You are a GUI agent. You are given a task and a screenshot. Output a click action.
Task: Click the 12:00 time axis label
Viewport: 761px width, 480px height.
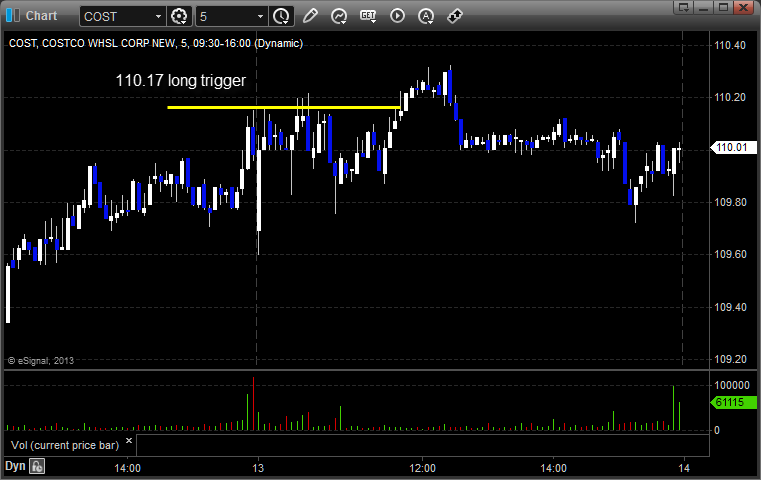(x=422, y=468)
